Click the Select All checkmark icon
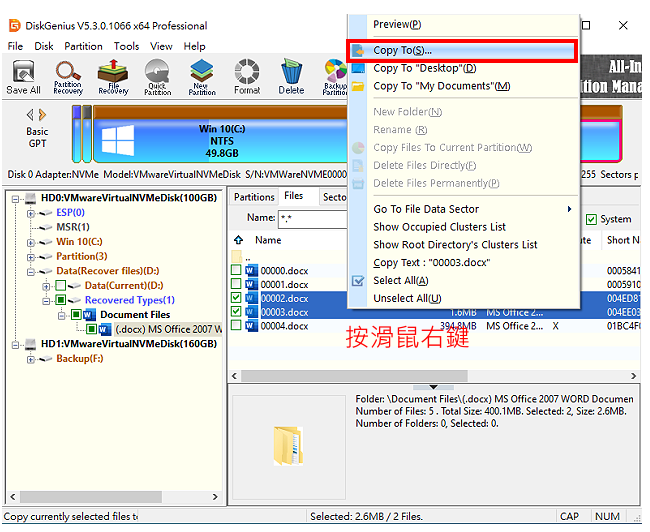The height and width of the screenshot is (532, 650). pos(358,281)
